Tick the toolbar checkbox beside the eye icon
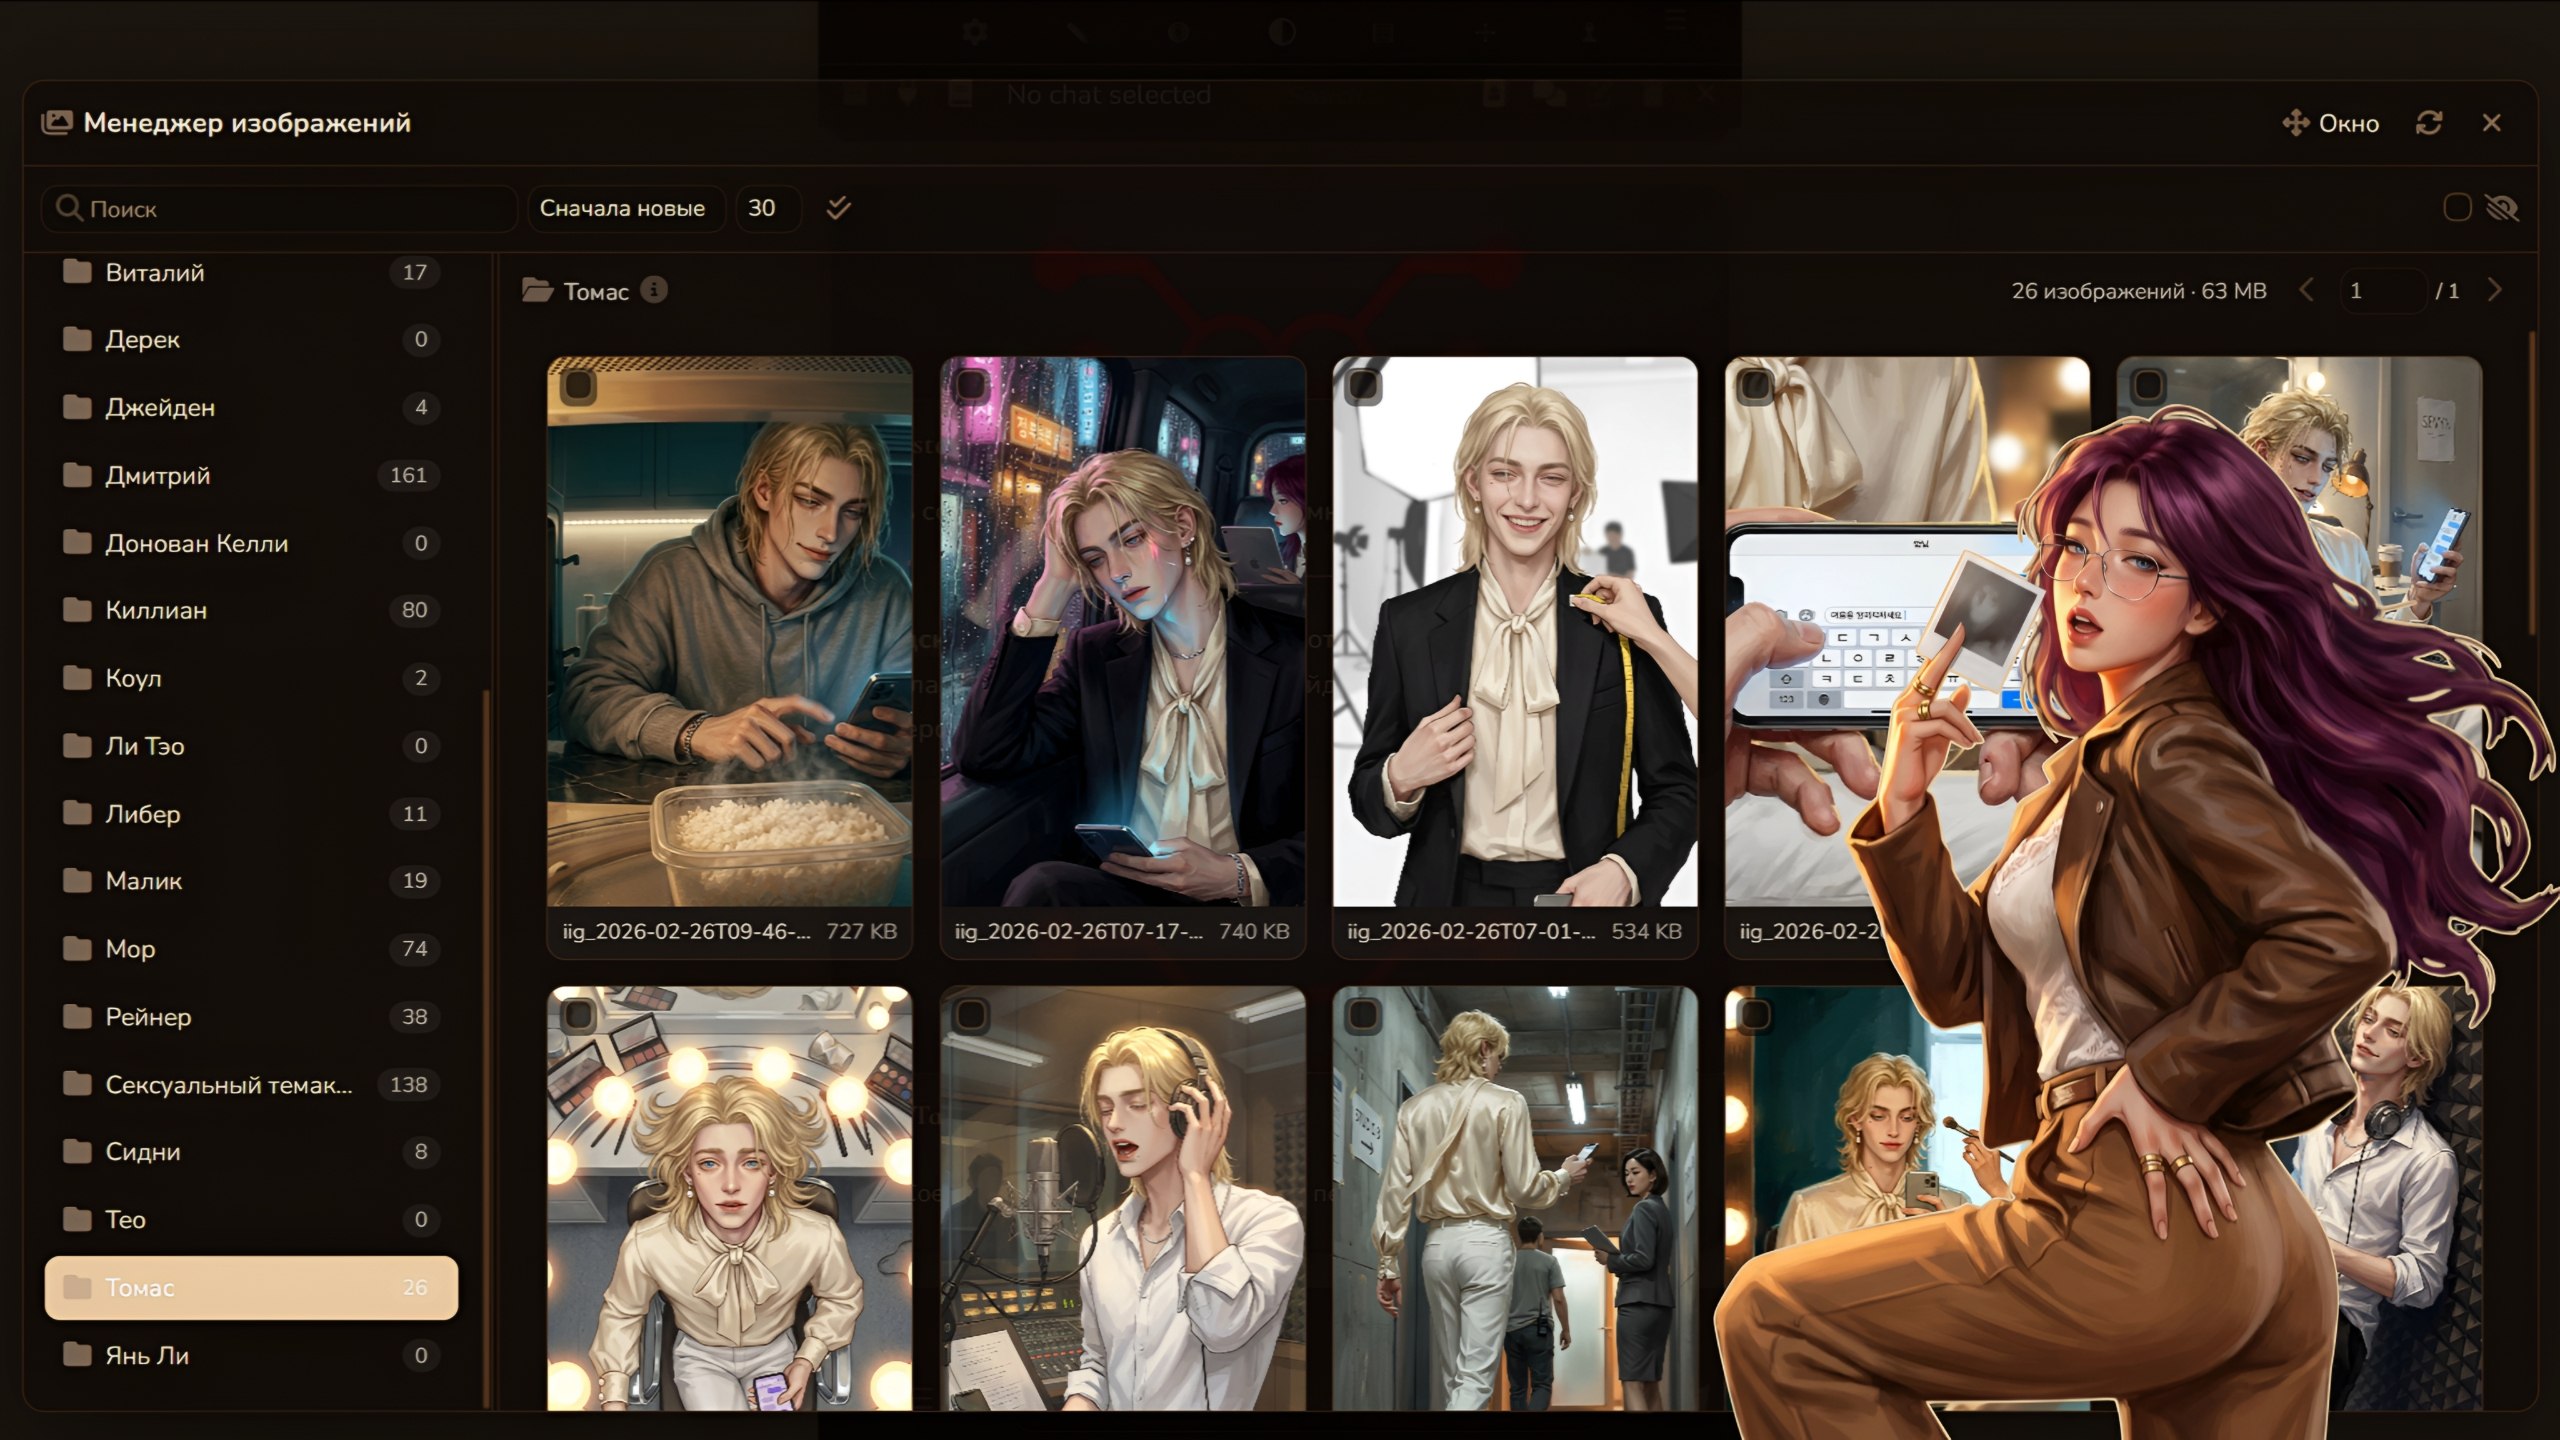The width and height of the screenshot is (2560, 1440). pyautogui.click(x=2457, y=208)
